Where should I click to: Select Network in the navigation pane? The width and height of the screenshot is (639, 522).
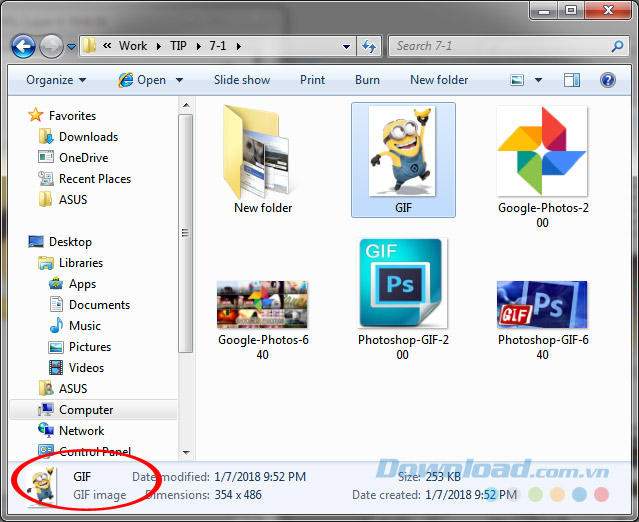(82, 431)
